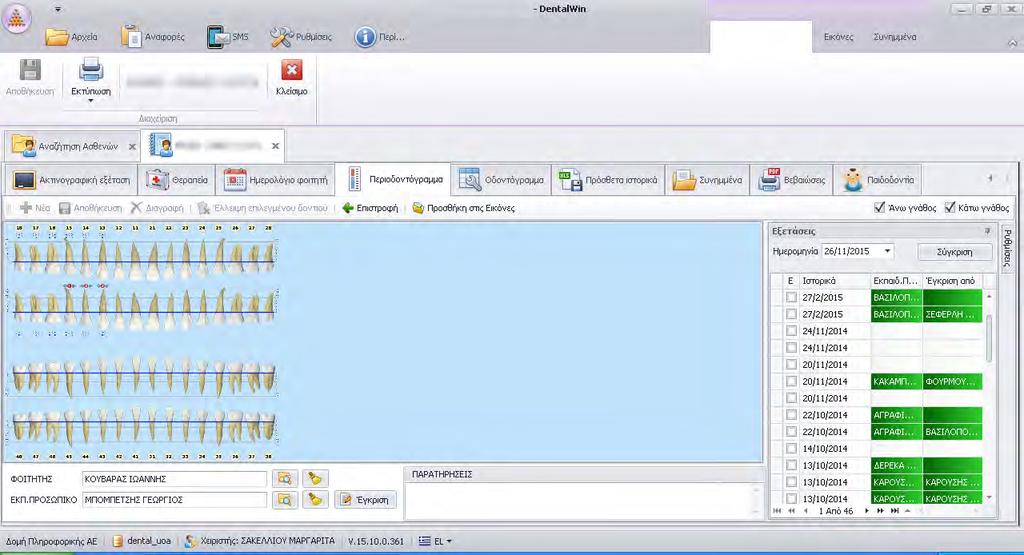Open the Ημερολόγιο φοιτητή tab
The width and height of the screenshot is (1024, 555).
(275, 180)
